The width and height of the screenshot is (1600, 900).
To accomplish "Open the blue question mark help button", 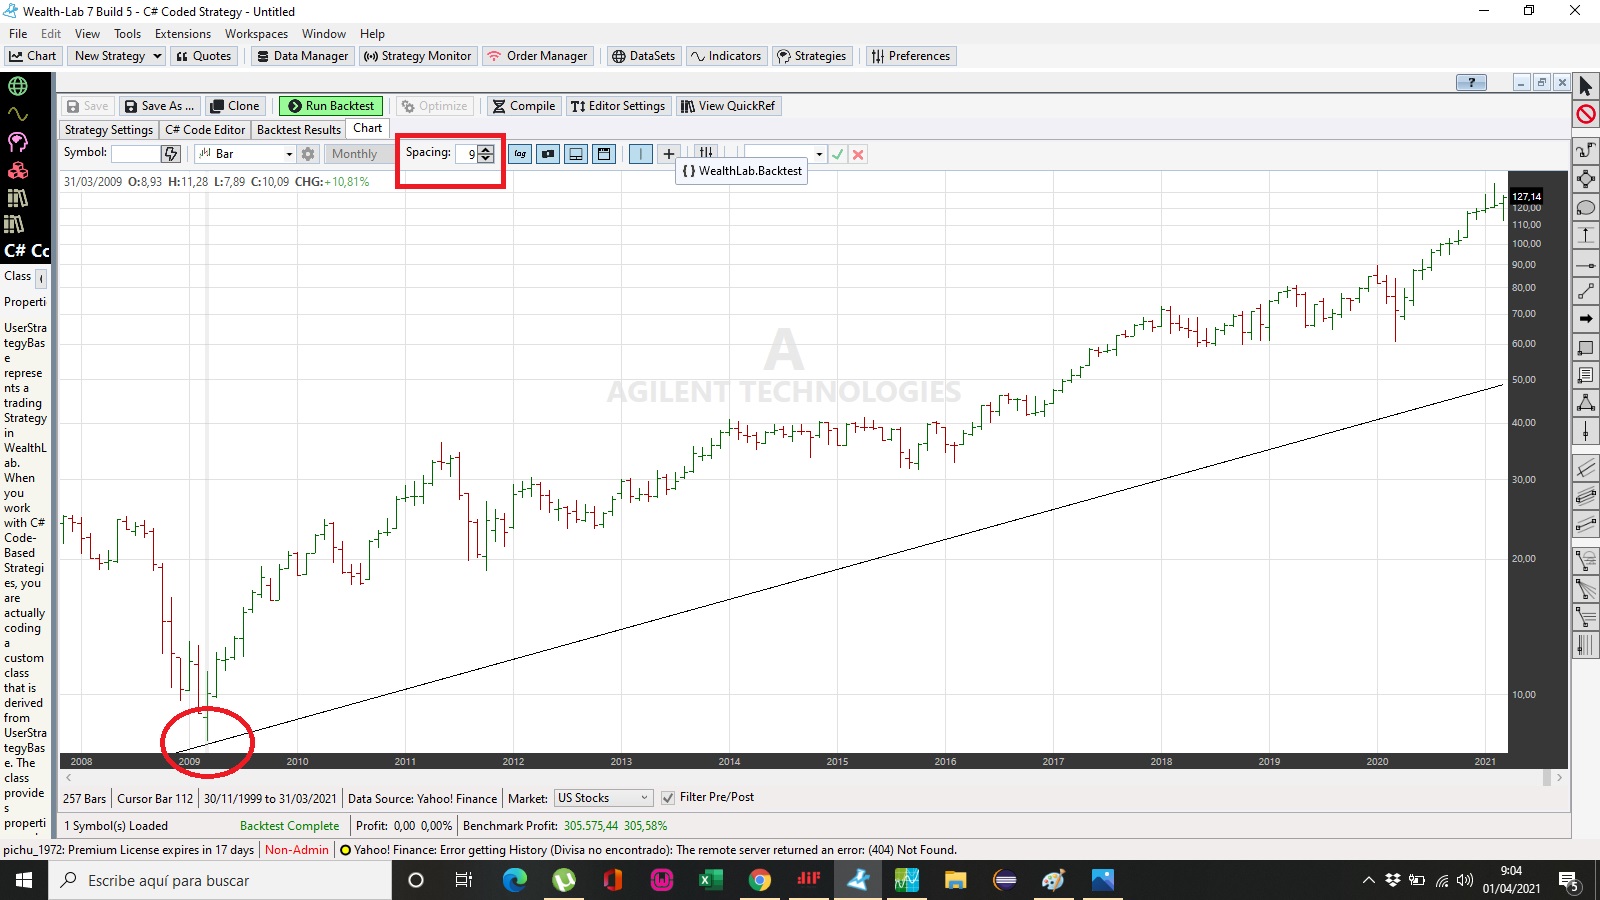I will [x=1472, y=83].
